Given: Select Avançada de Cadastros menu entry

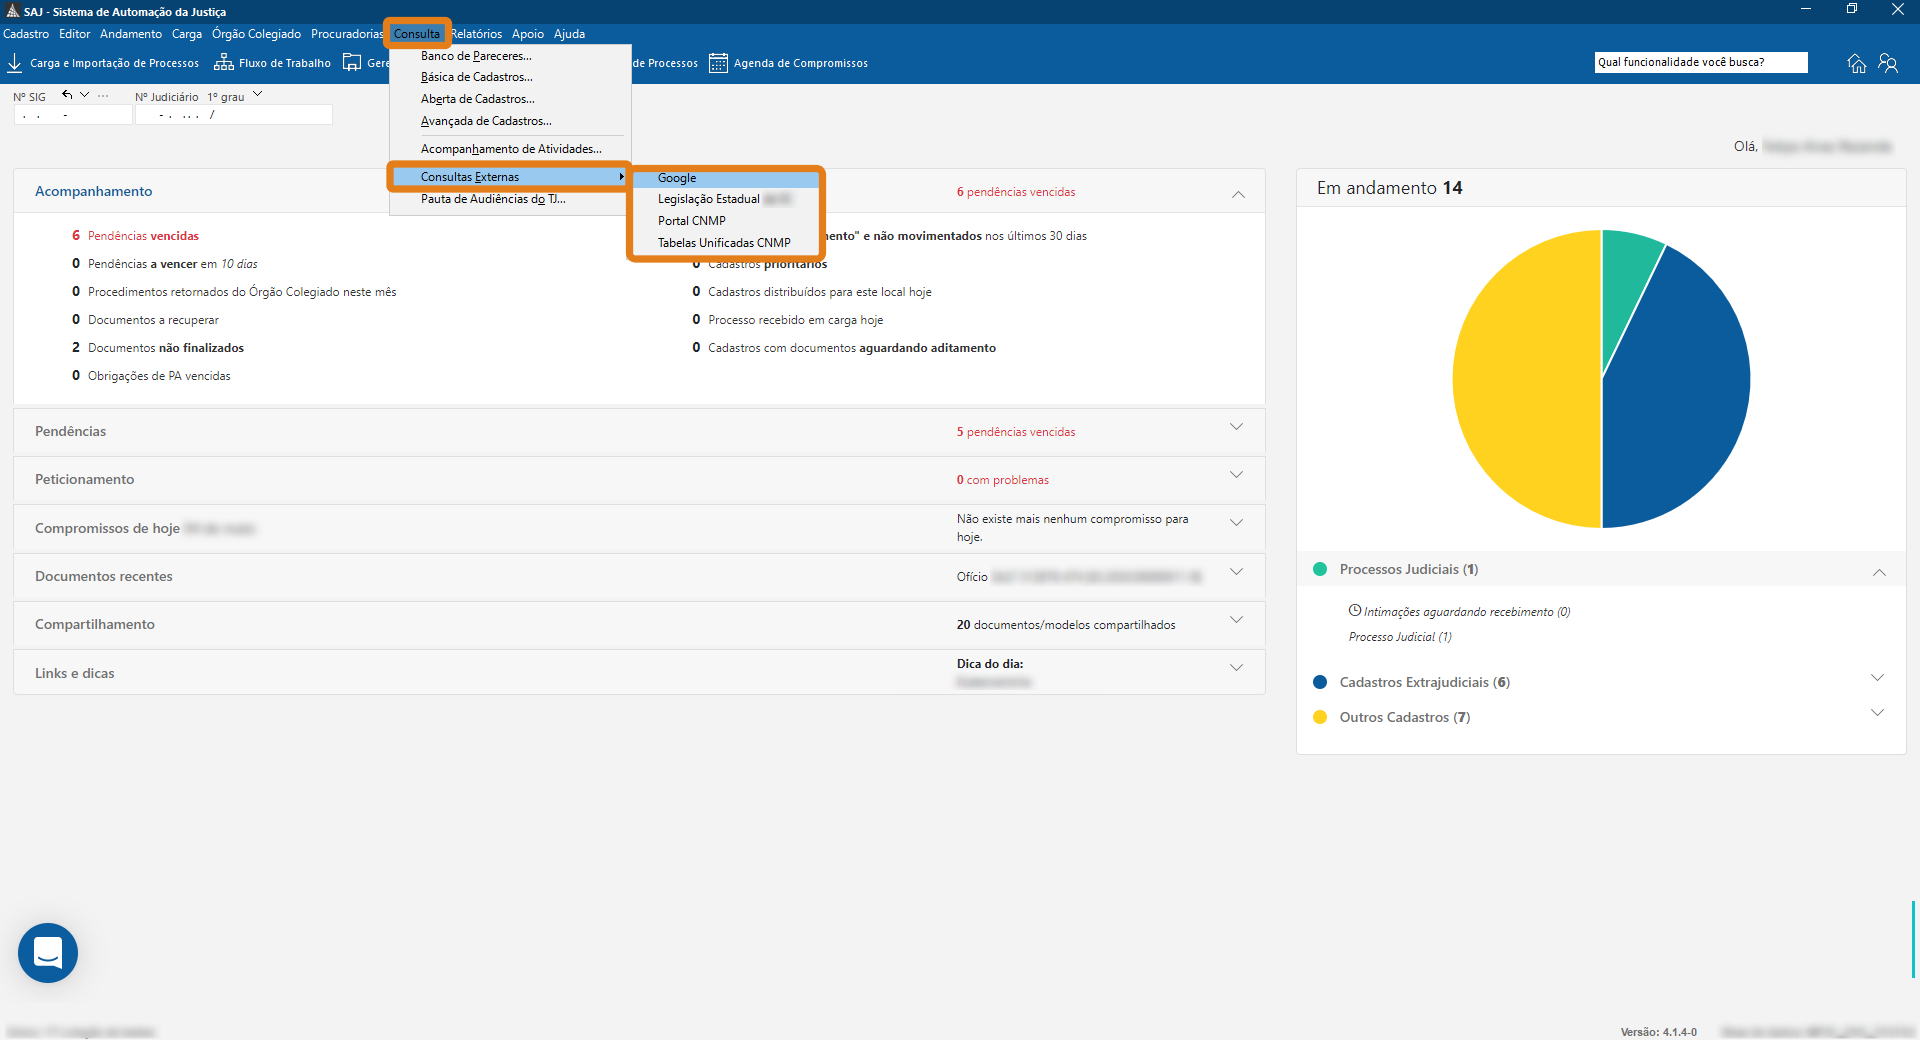Looking at the screenshot, I should (510, 121).
